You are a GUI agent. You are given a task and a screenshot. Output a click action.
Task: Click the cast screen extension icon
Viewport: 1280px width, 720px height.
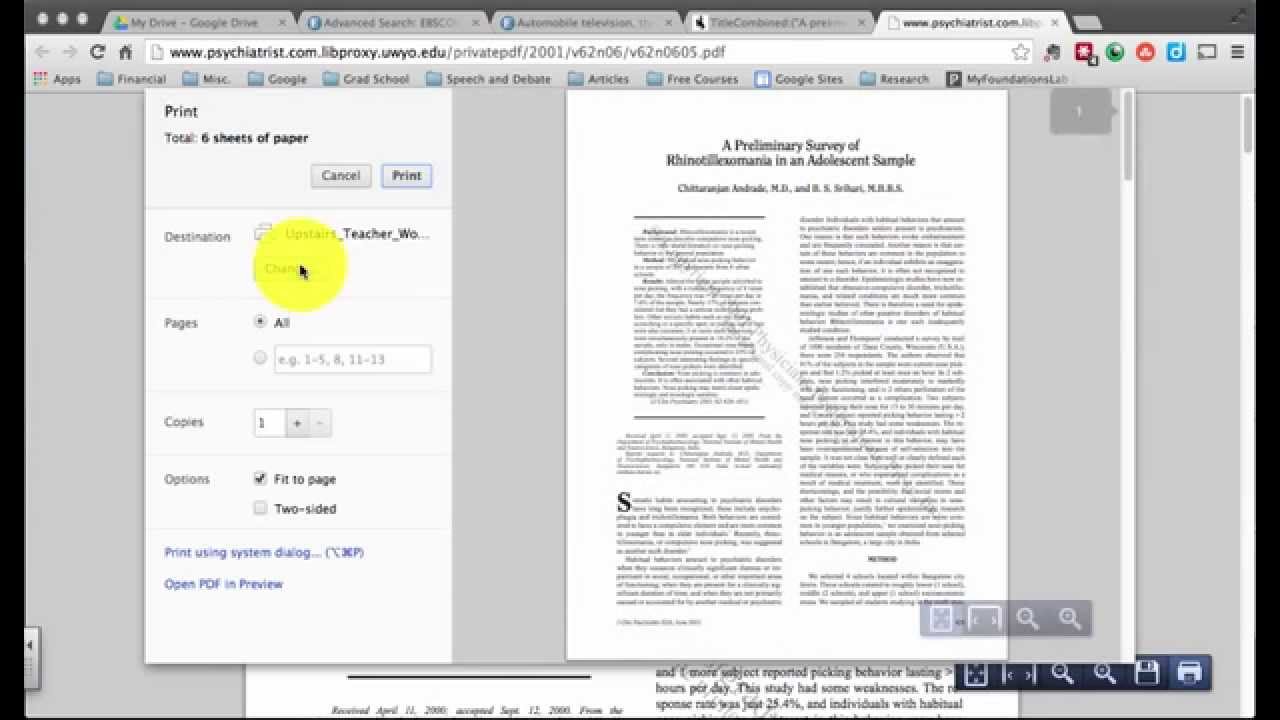click(x=1207, y=52)
